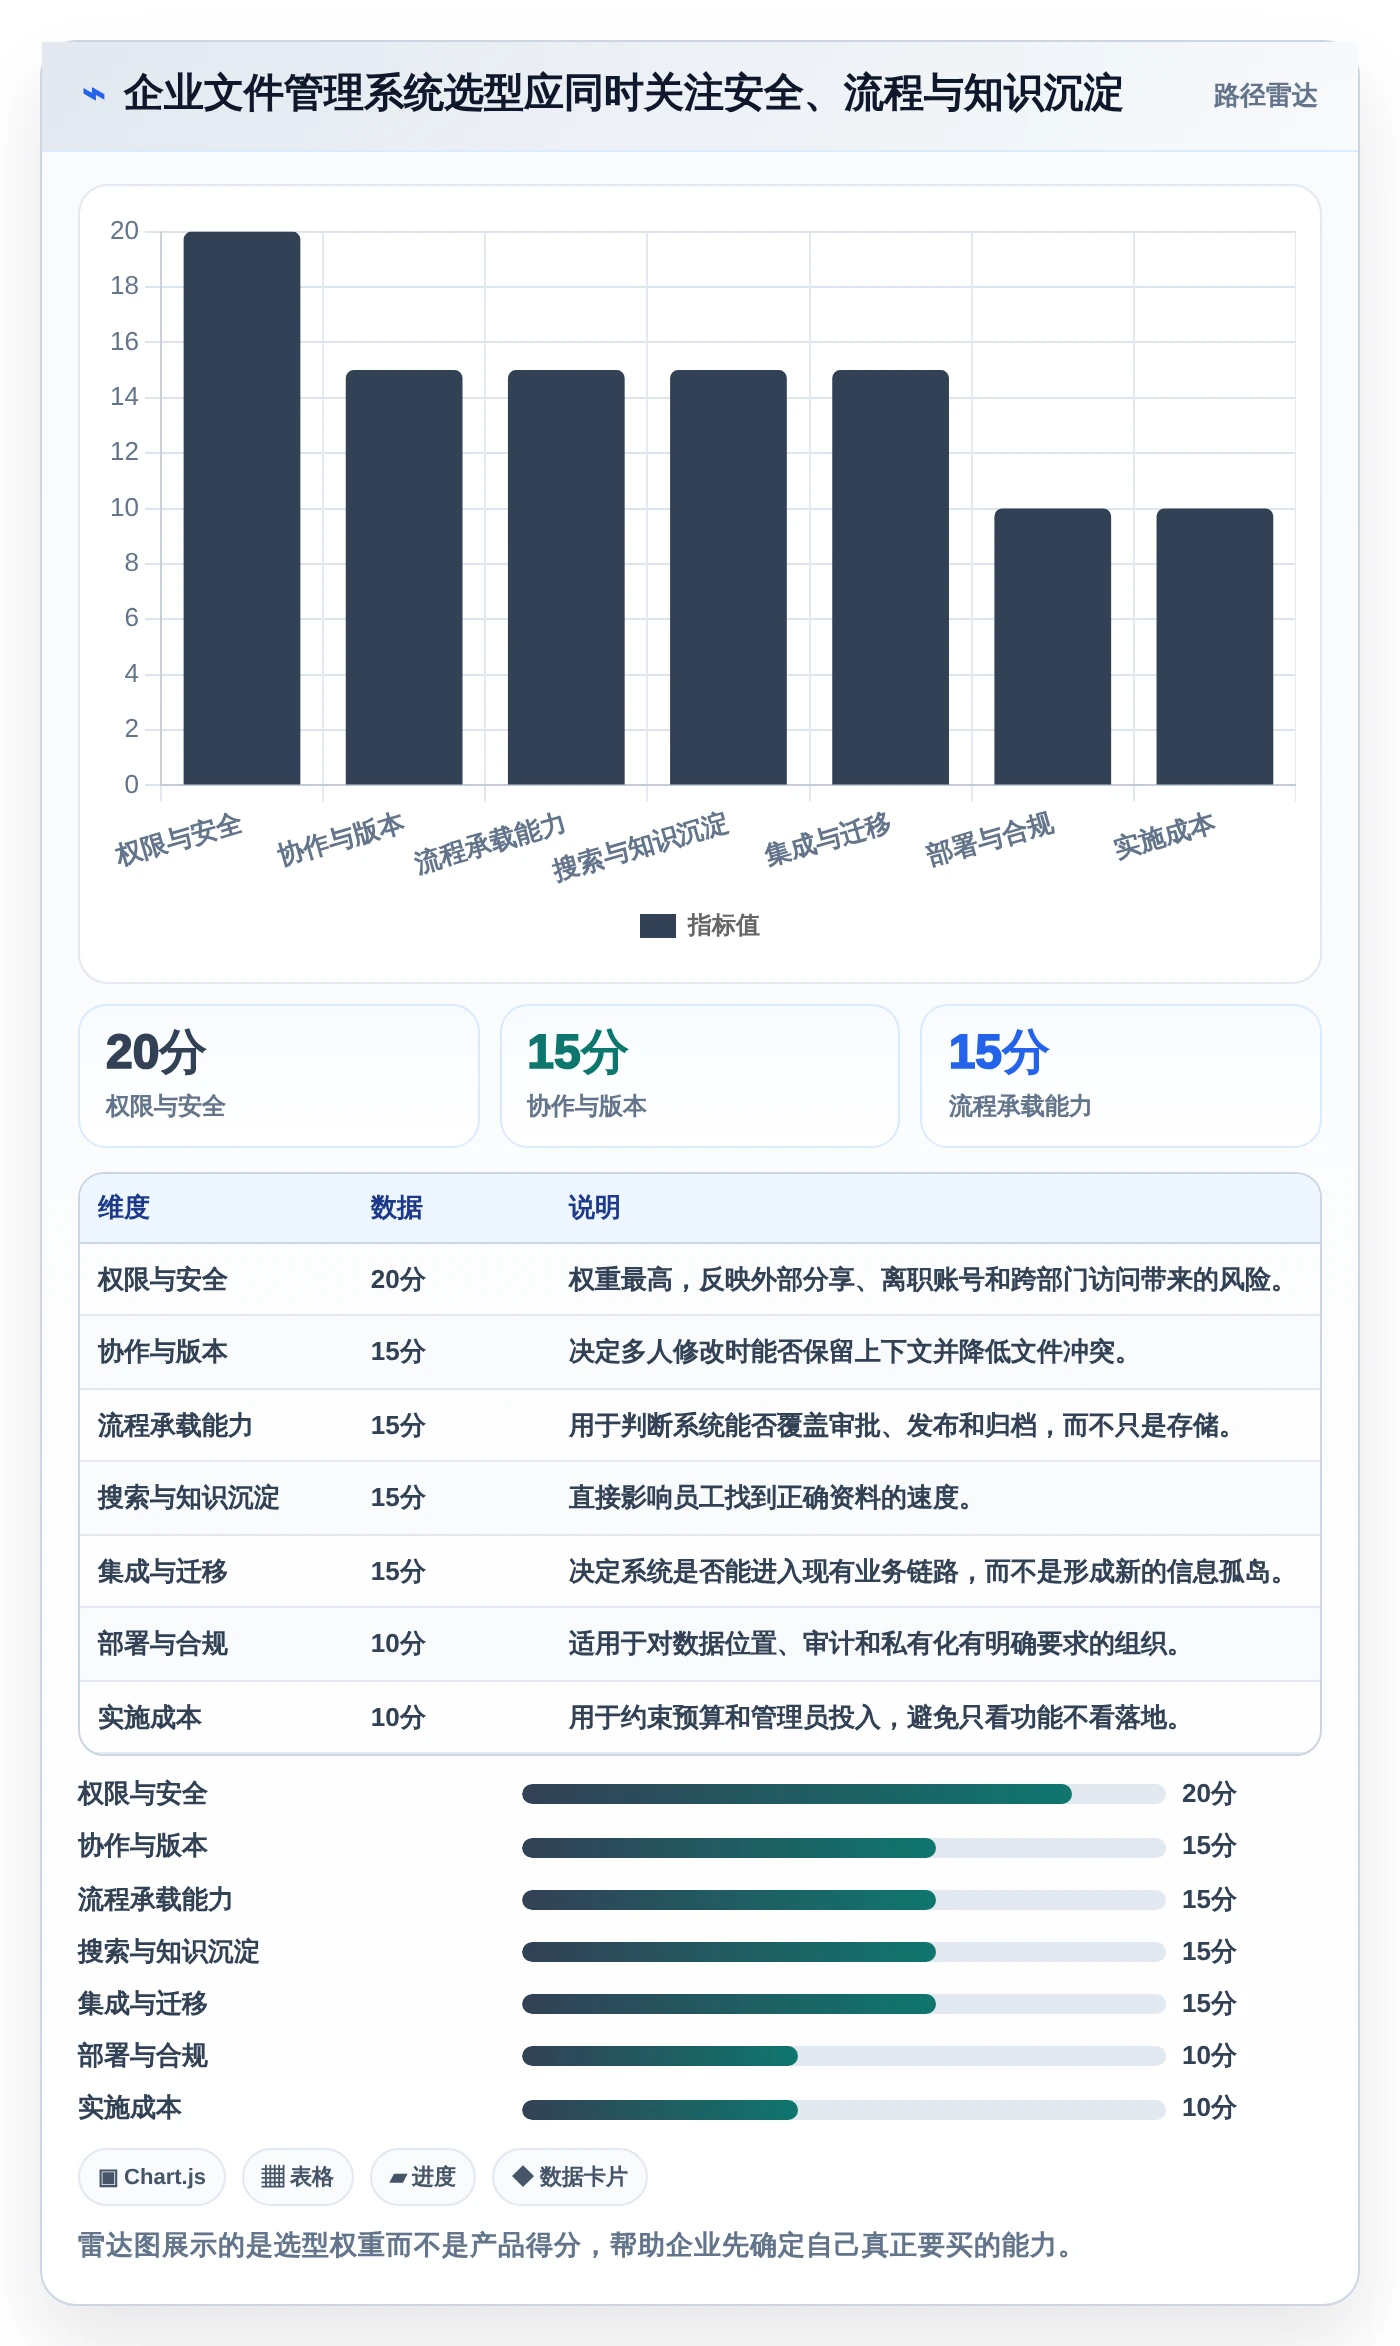The image size is (1400, 2346).
Task: Click the 部署与合规 progress bar
Action: tap(844, 2056)
